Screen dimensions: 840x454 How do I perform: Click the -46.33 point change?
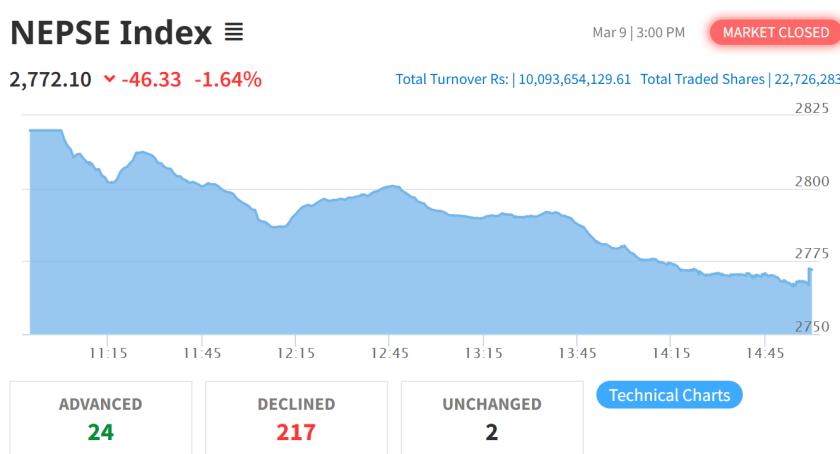[x=151, y=79]
